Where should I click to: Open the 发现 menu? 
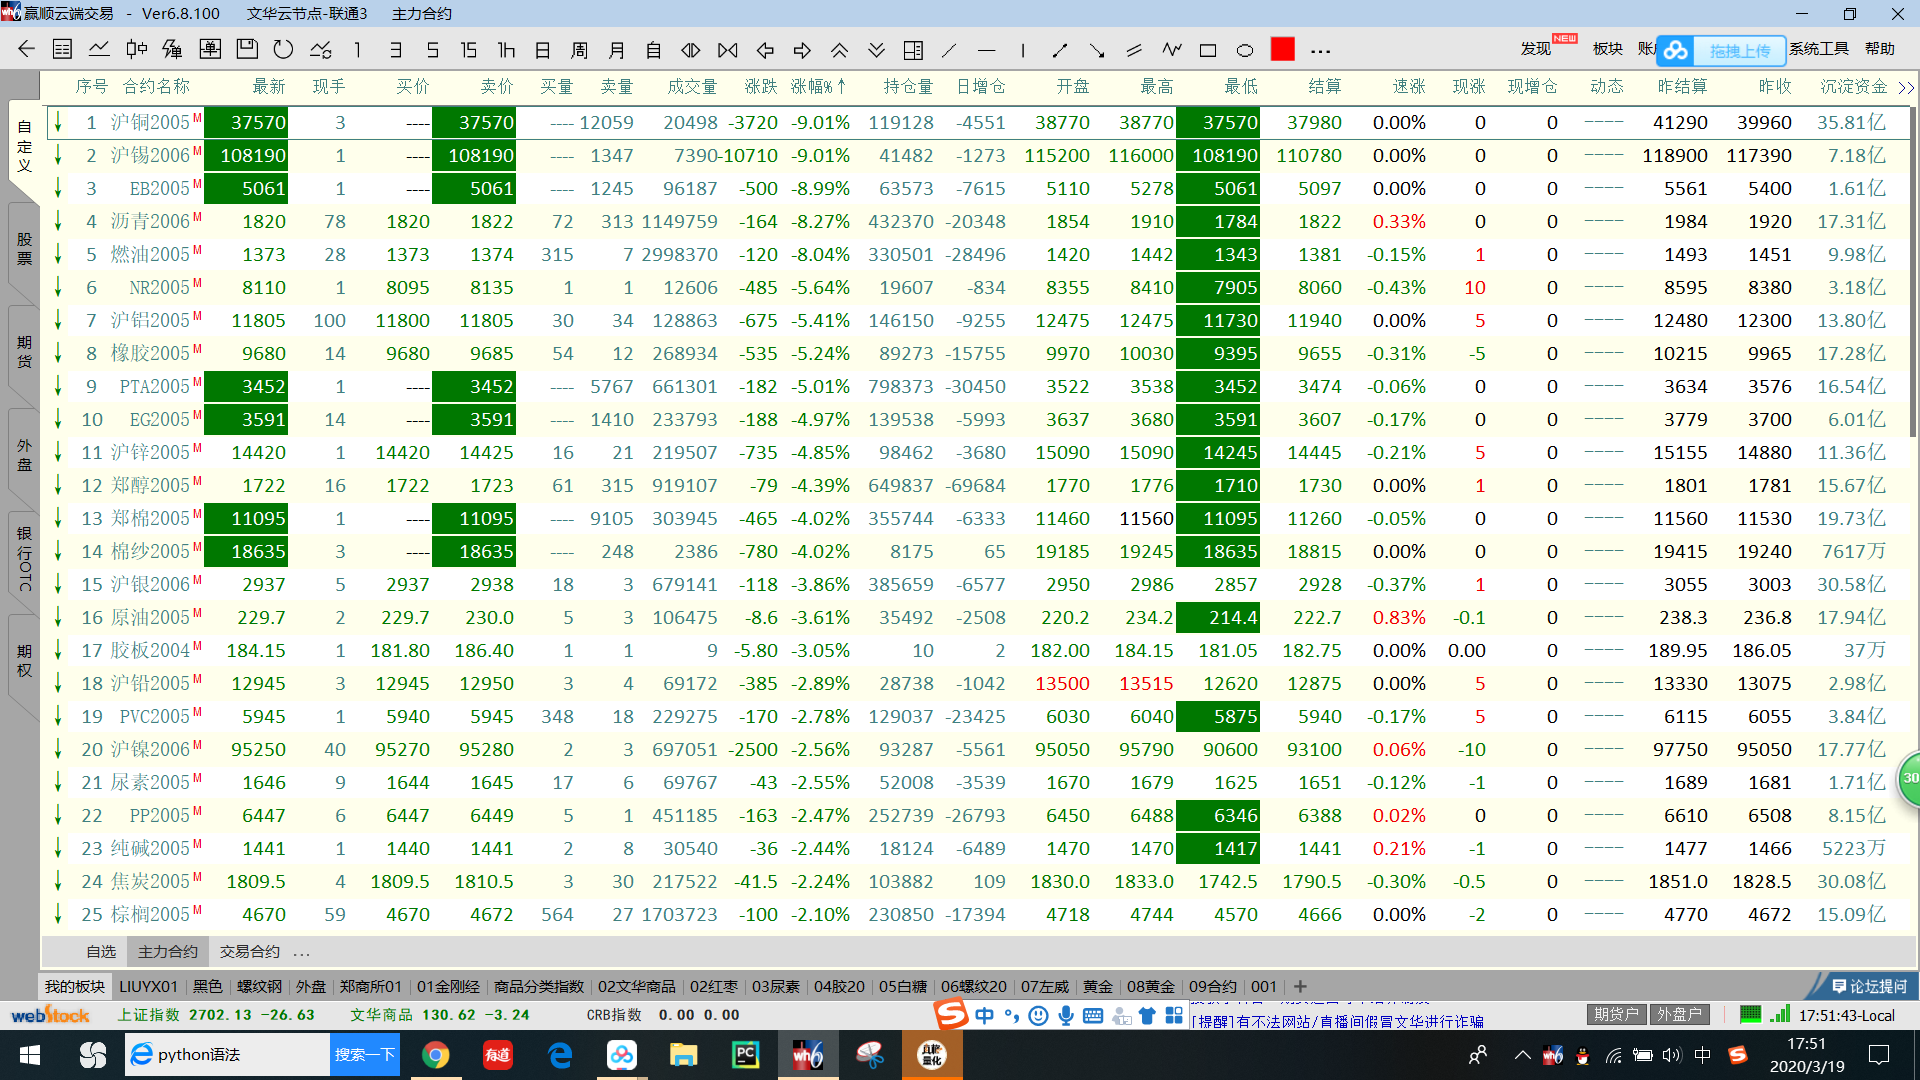[1535, 49]
